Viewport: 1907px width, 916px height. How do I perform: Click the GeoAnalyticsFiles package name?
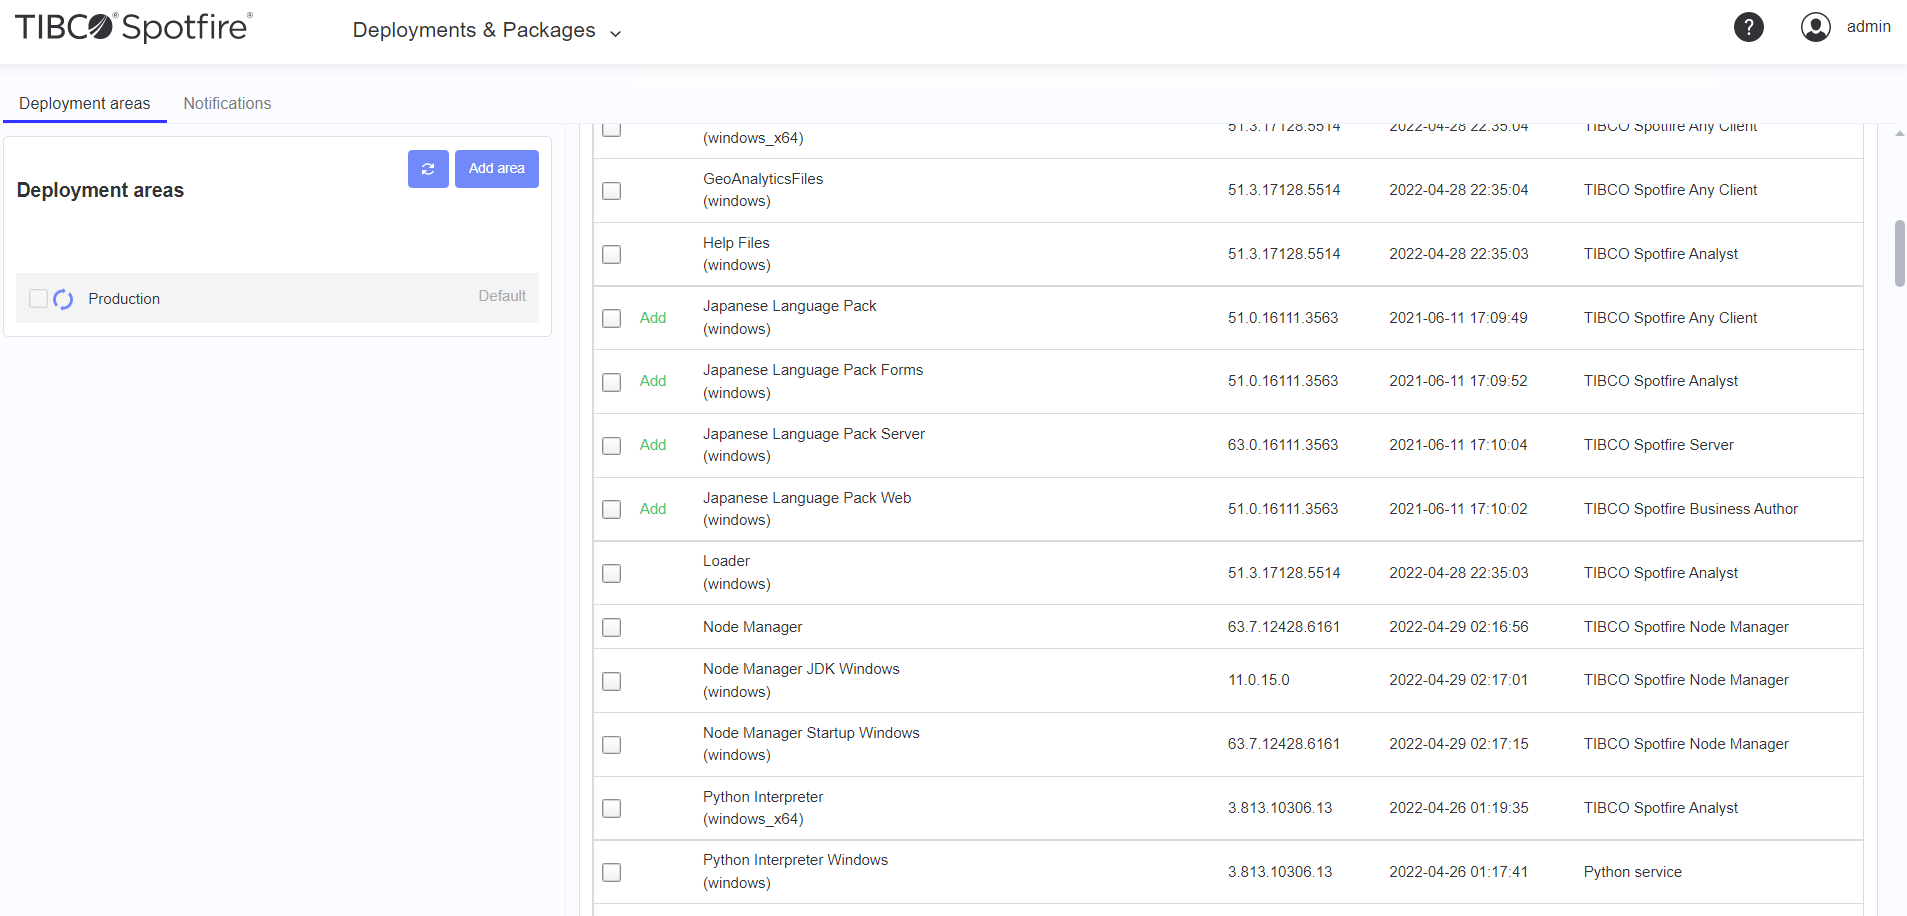763,179
